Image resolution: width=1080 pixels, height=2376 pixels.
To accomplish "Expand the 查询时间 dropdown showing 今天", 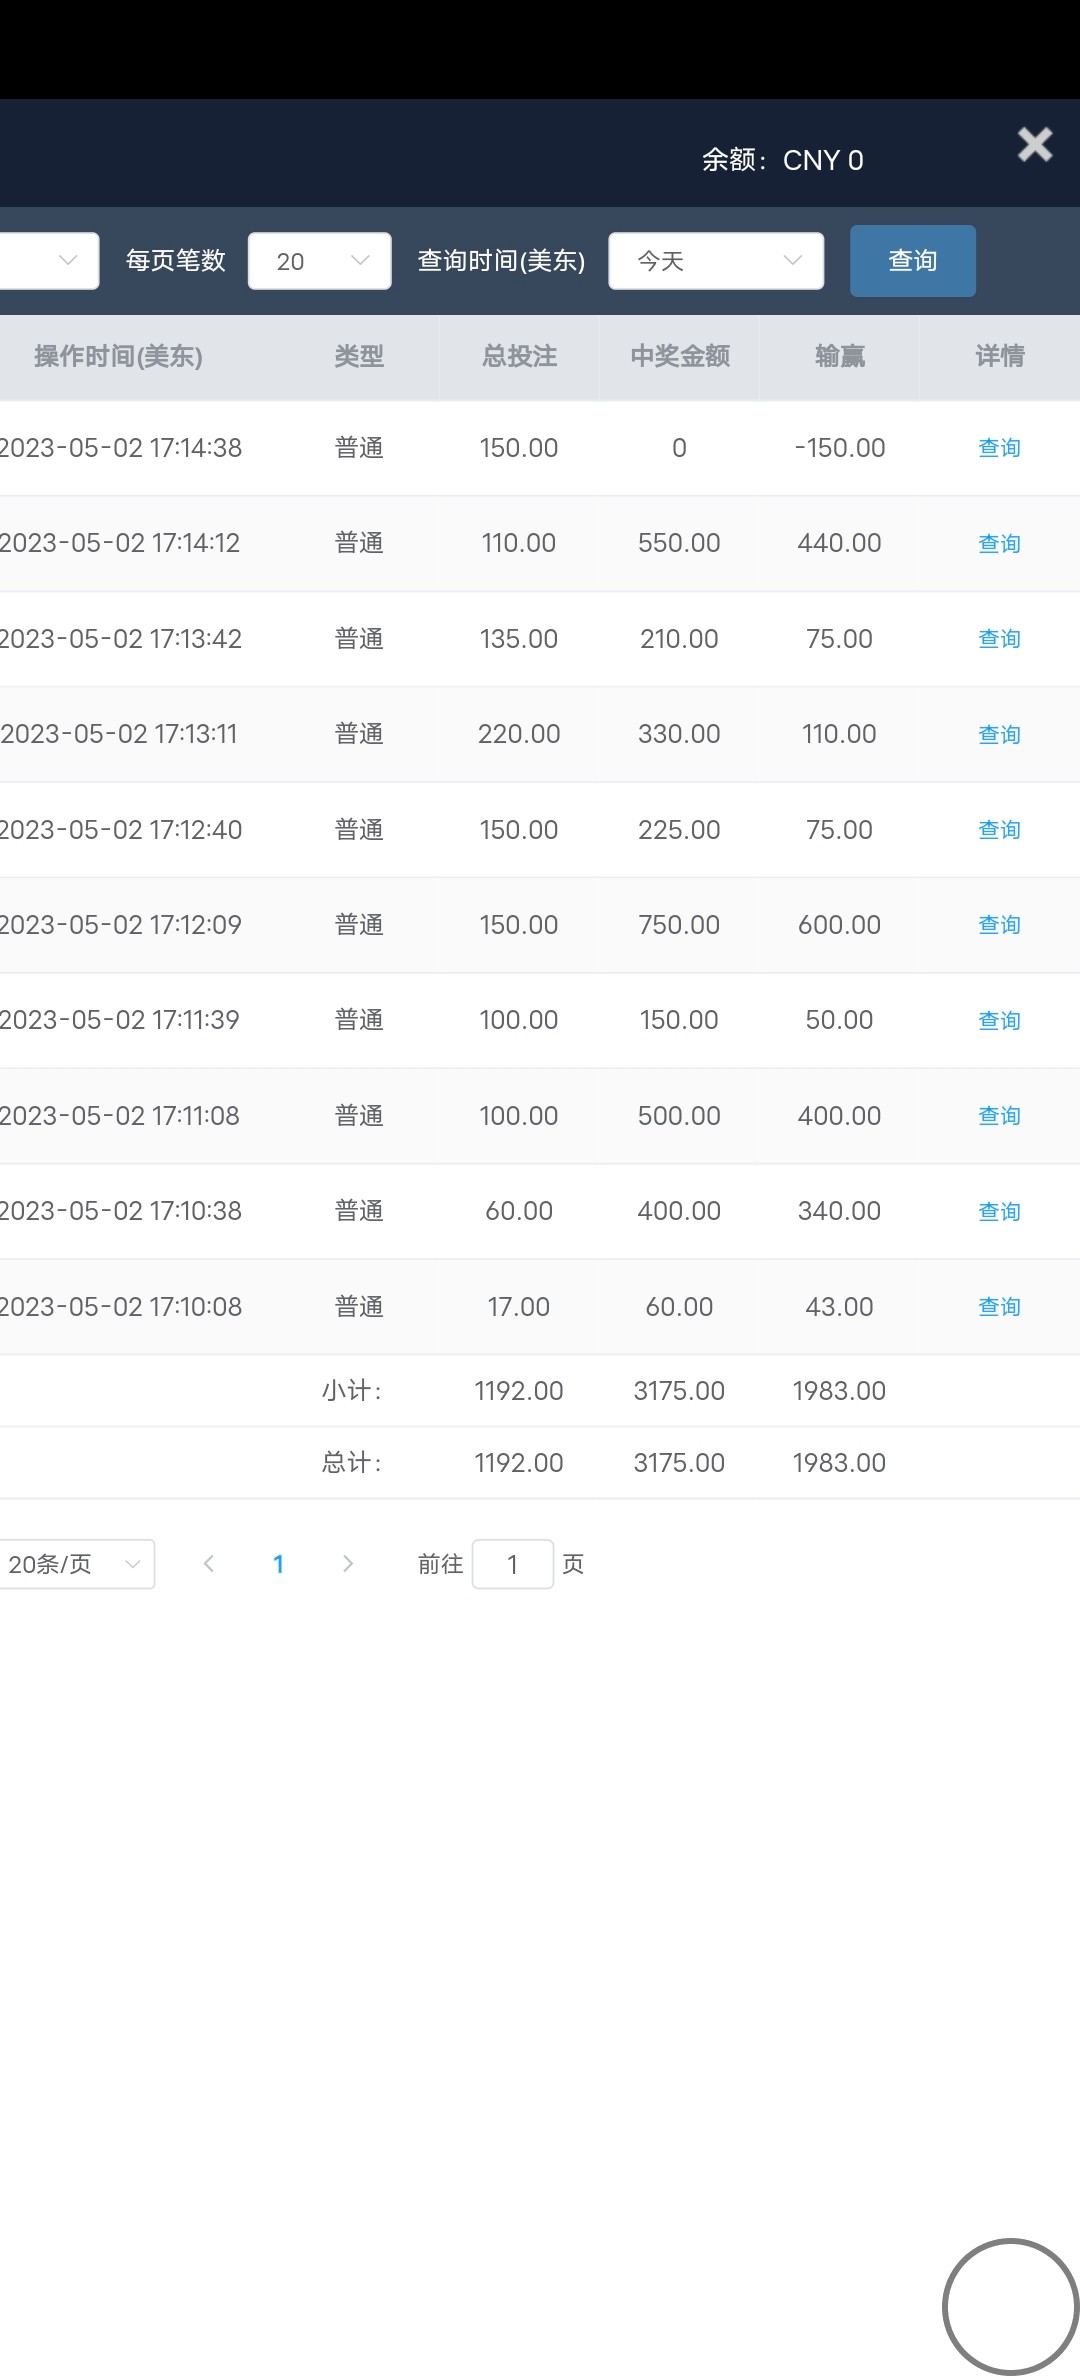I will [x=716, y=261].
